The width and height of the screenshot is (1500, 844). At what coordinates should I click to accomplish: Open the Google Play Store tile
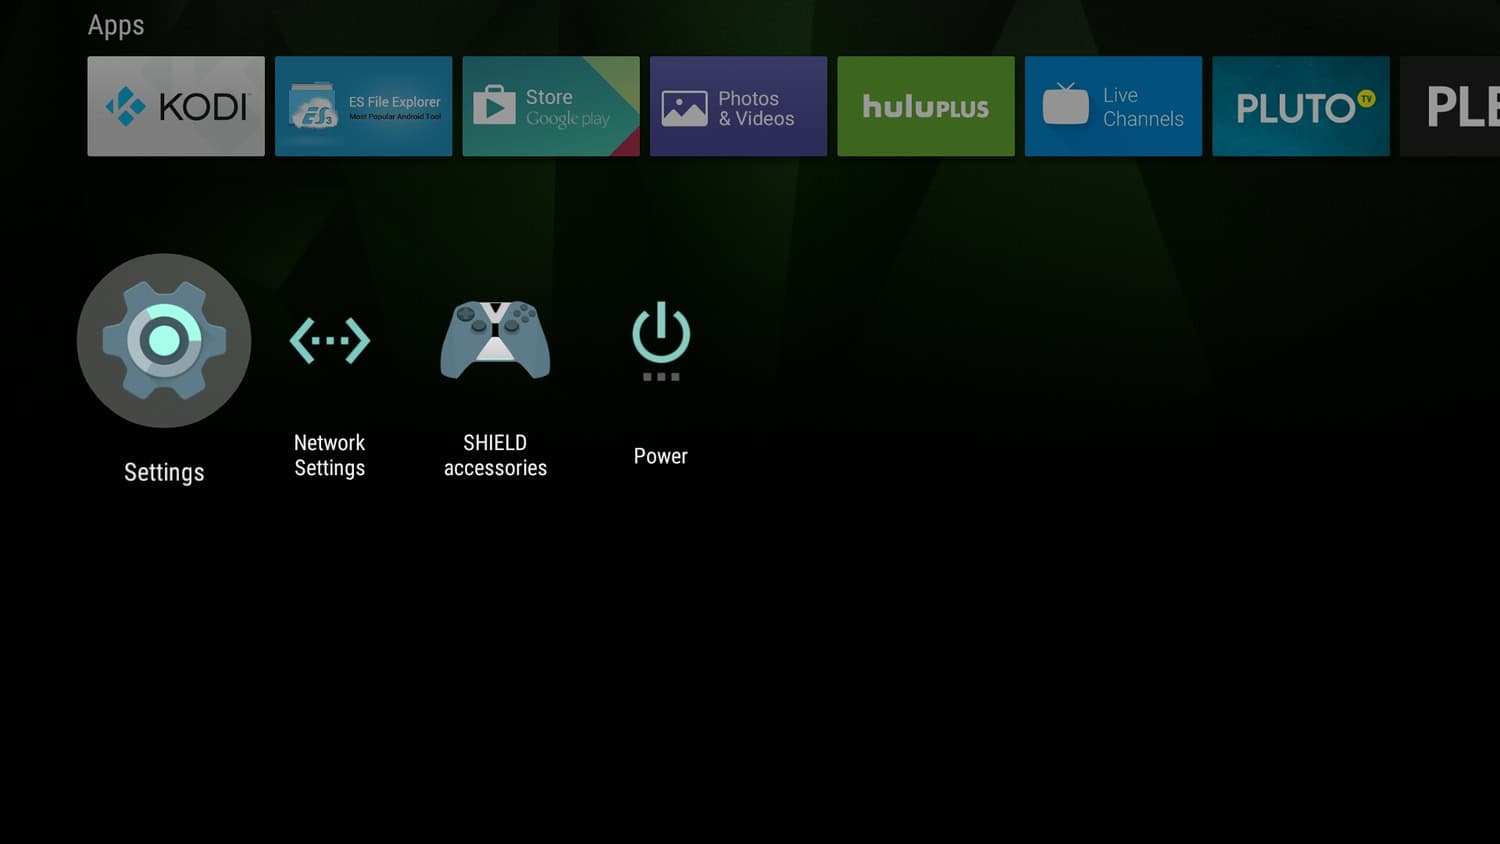click(551, 106)
